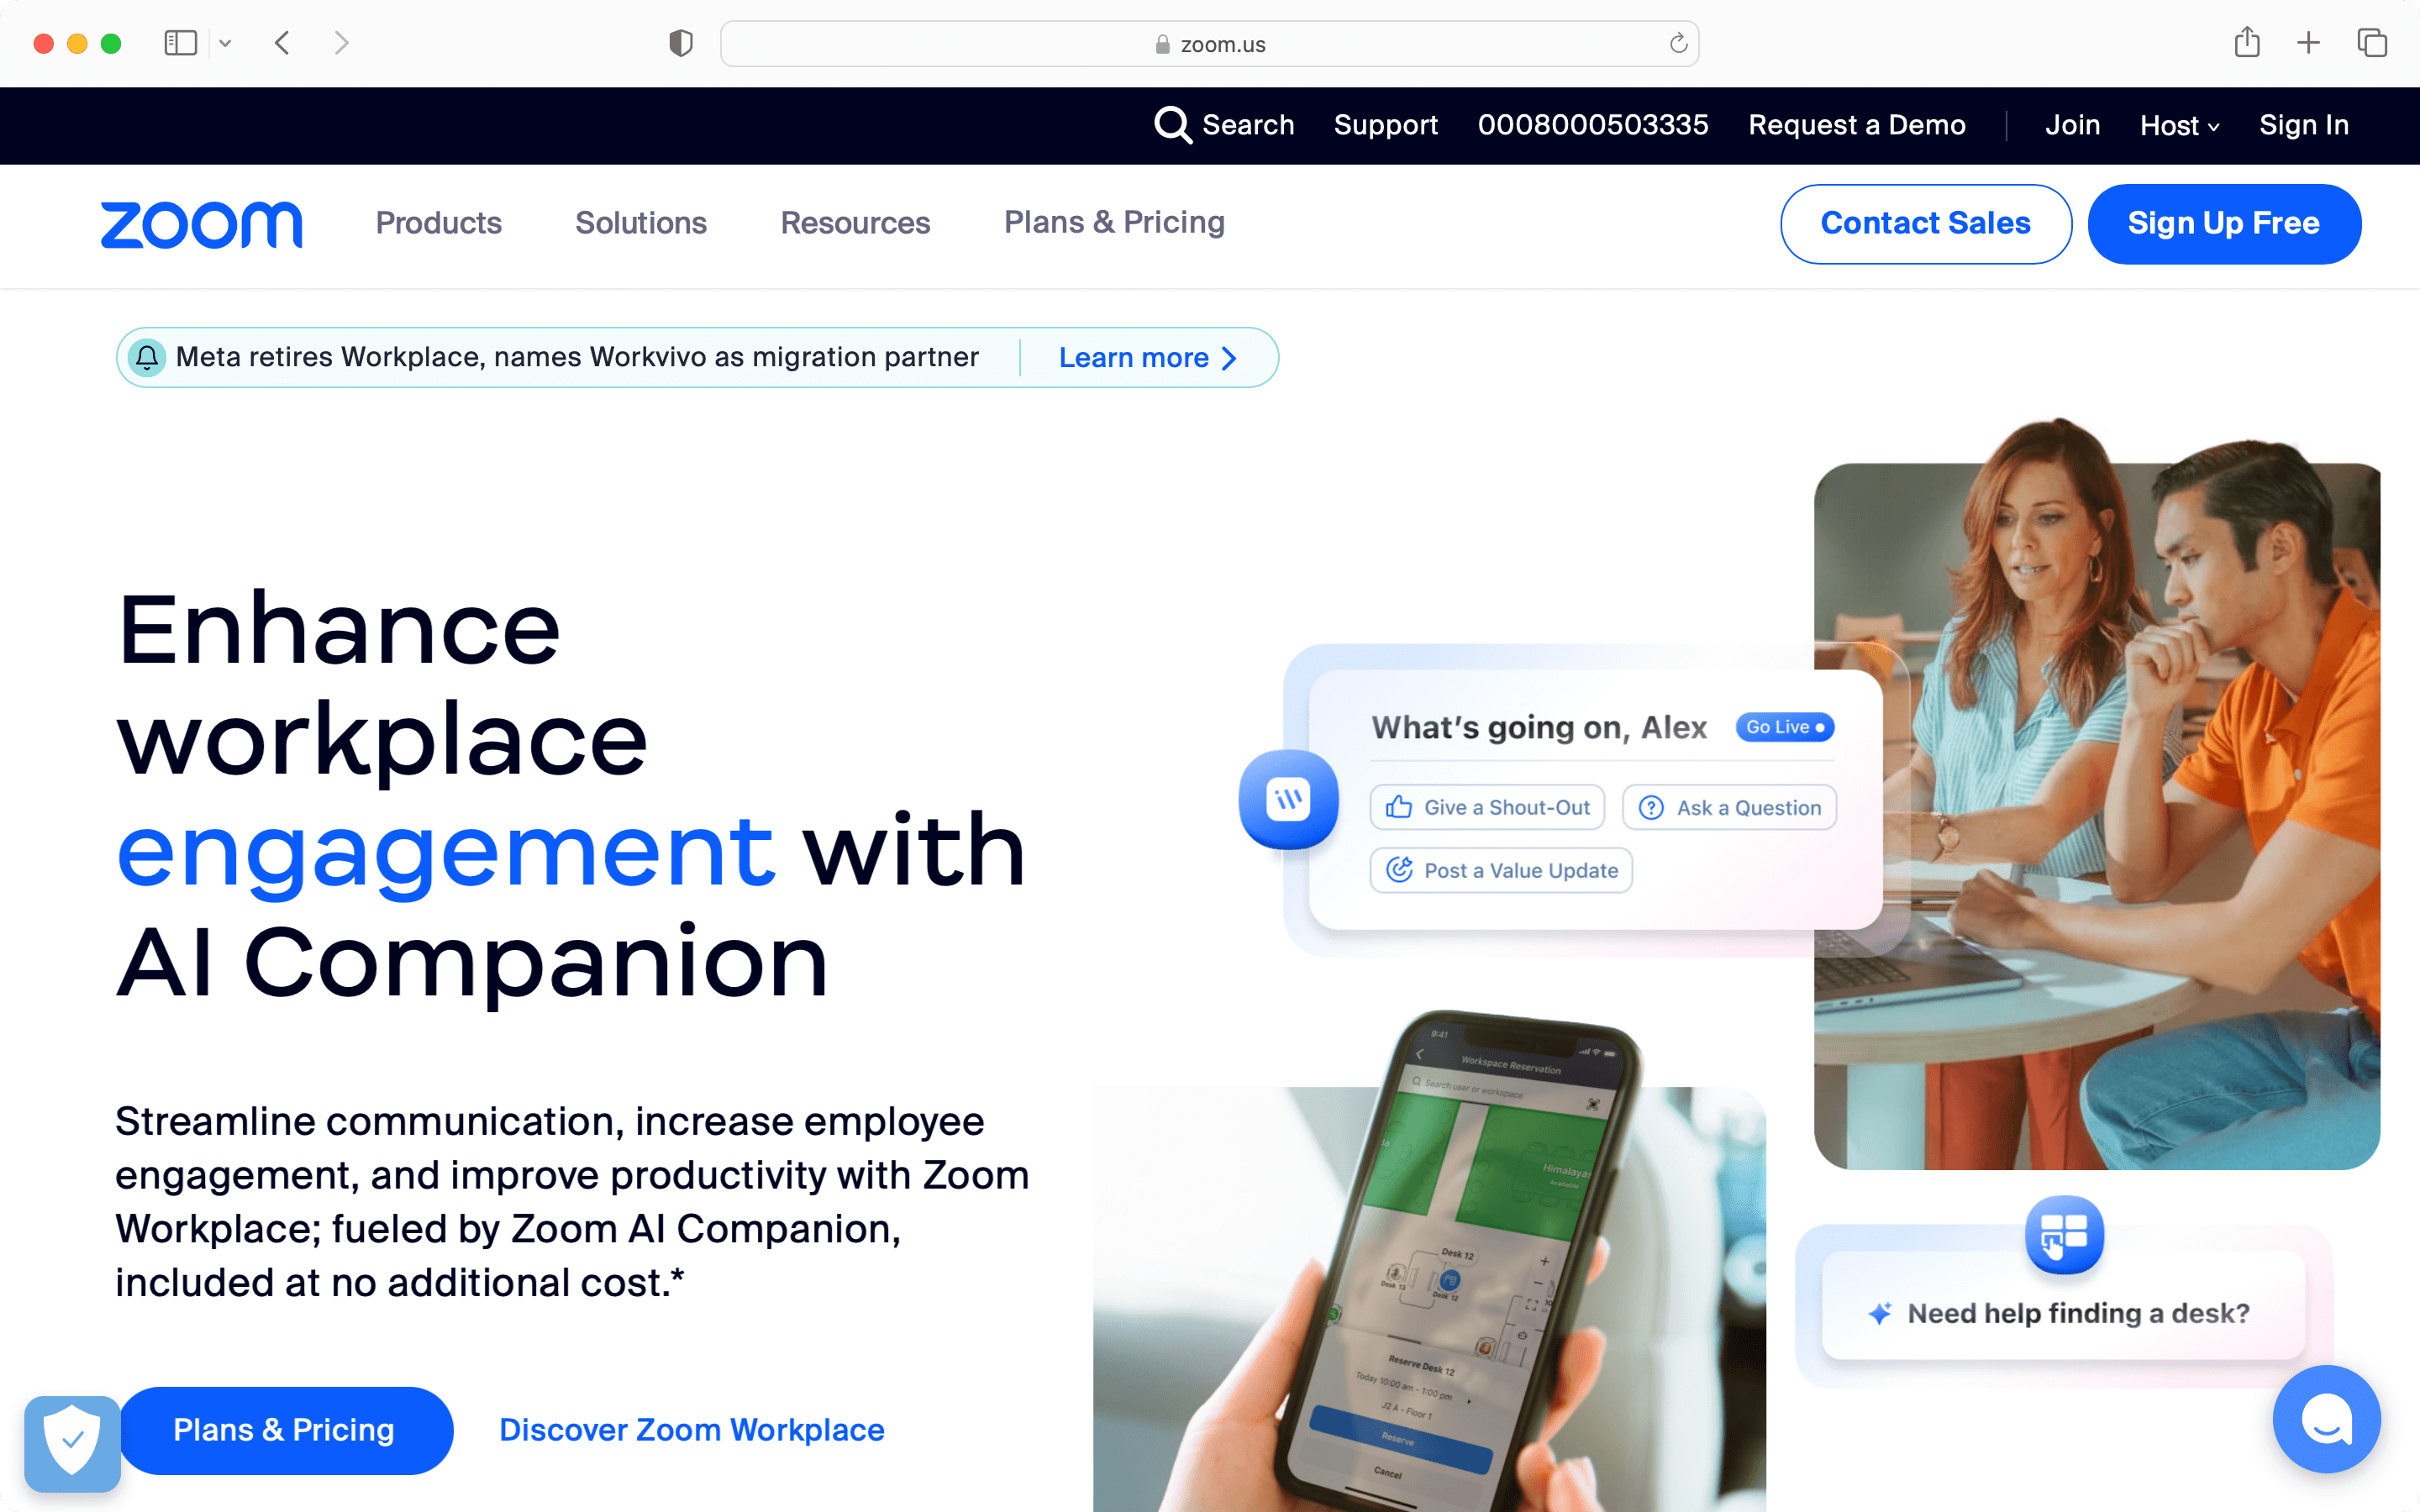The height and width of the screenshot is (1512, 2420).
Task: Click Contact Sales button
Action: [x=1925, y=223]
